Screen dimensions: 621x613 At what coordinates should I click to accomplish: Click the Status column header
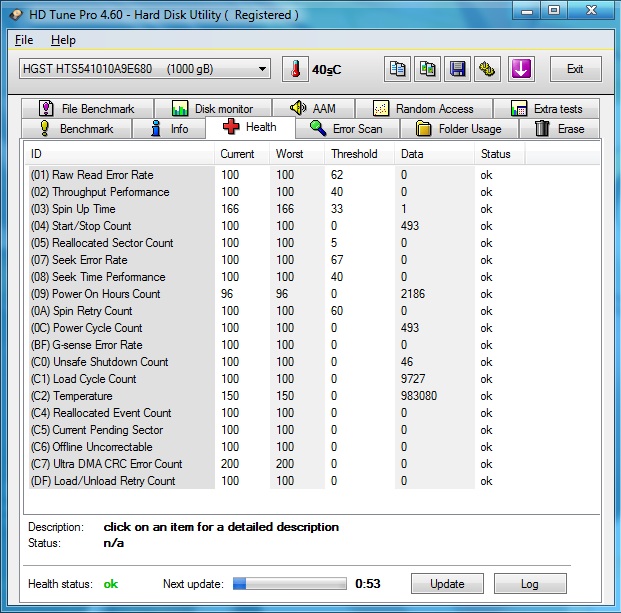[500, 154]
